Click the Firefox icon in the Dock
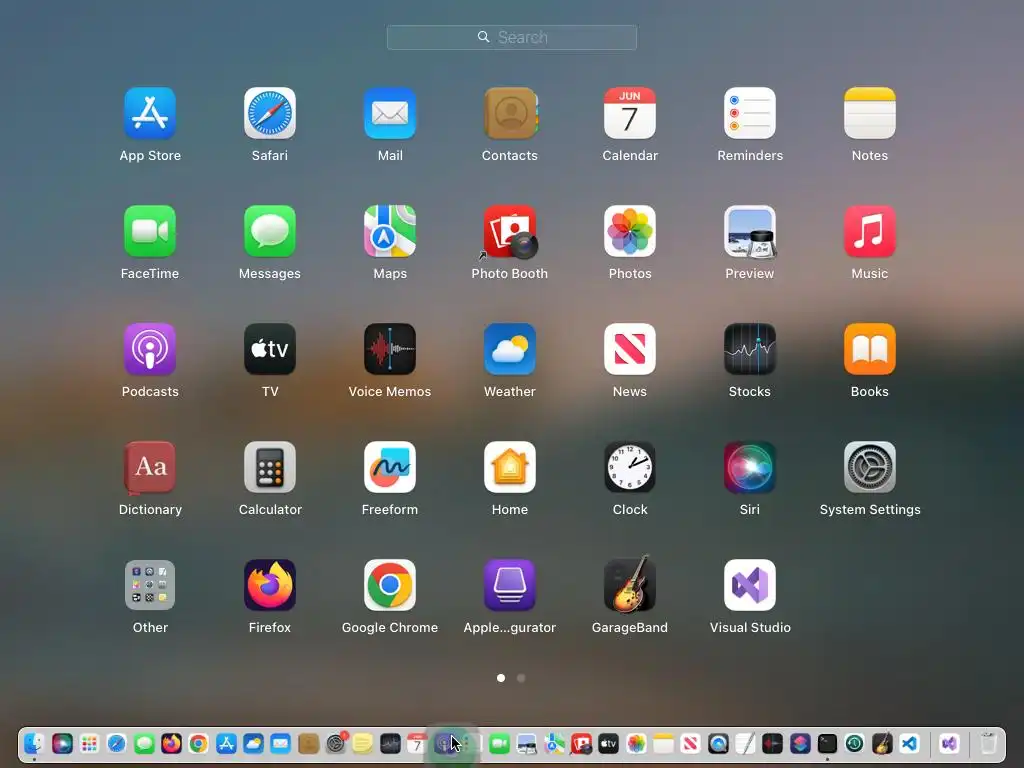 click(x=171, y=743)
